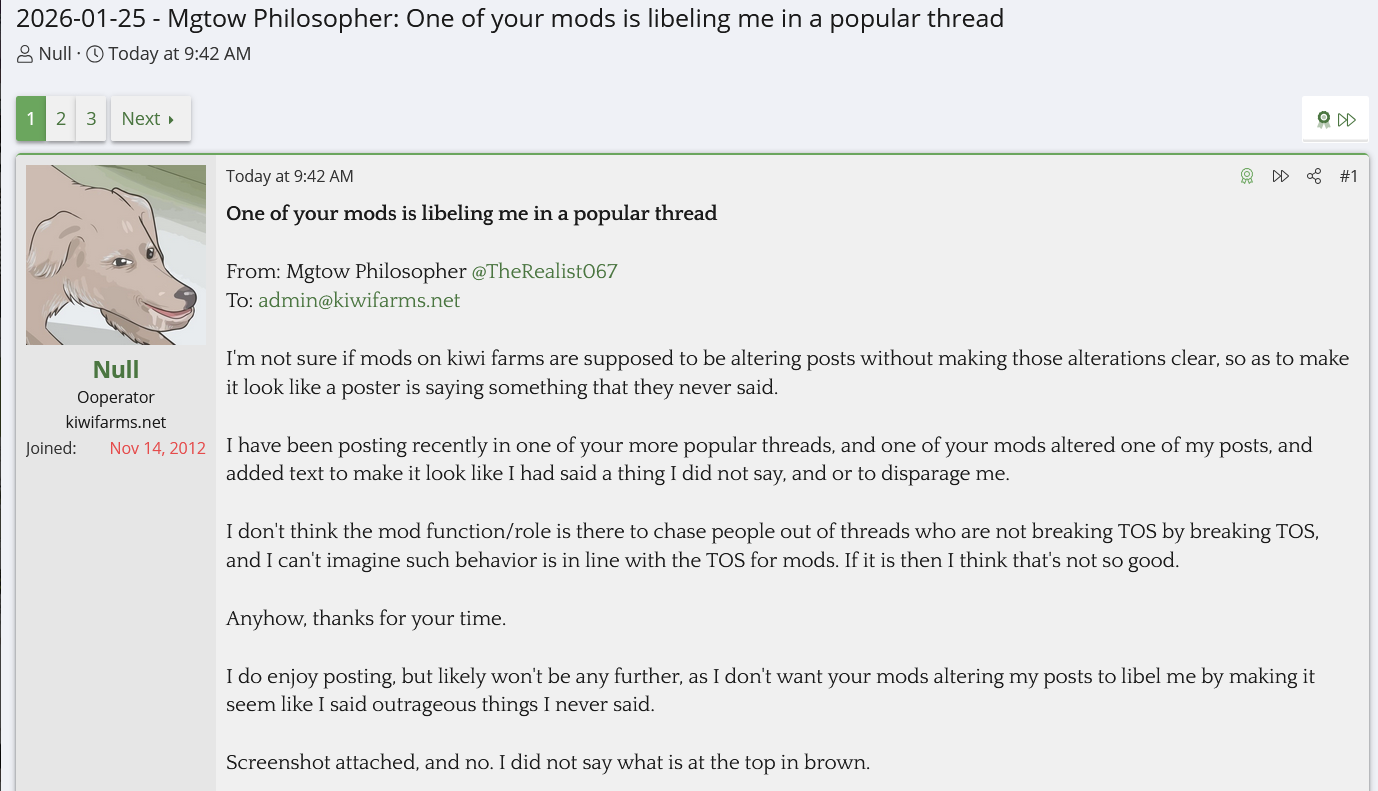The height and width of the screenshot is (791, 1378).
Task: Click the fast-forward arrows in the top-right box
Action: click(1347, 120)
